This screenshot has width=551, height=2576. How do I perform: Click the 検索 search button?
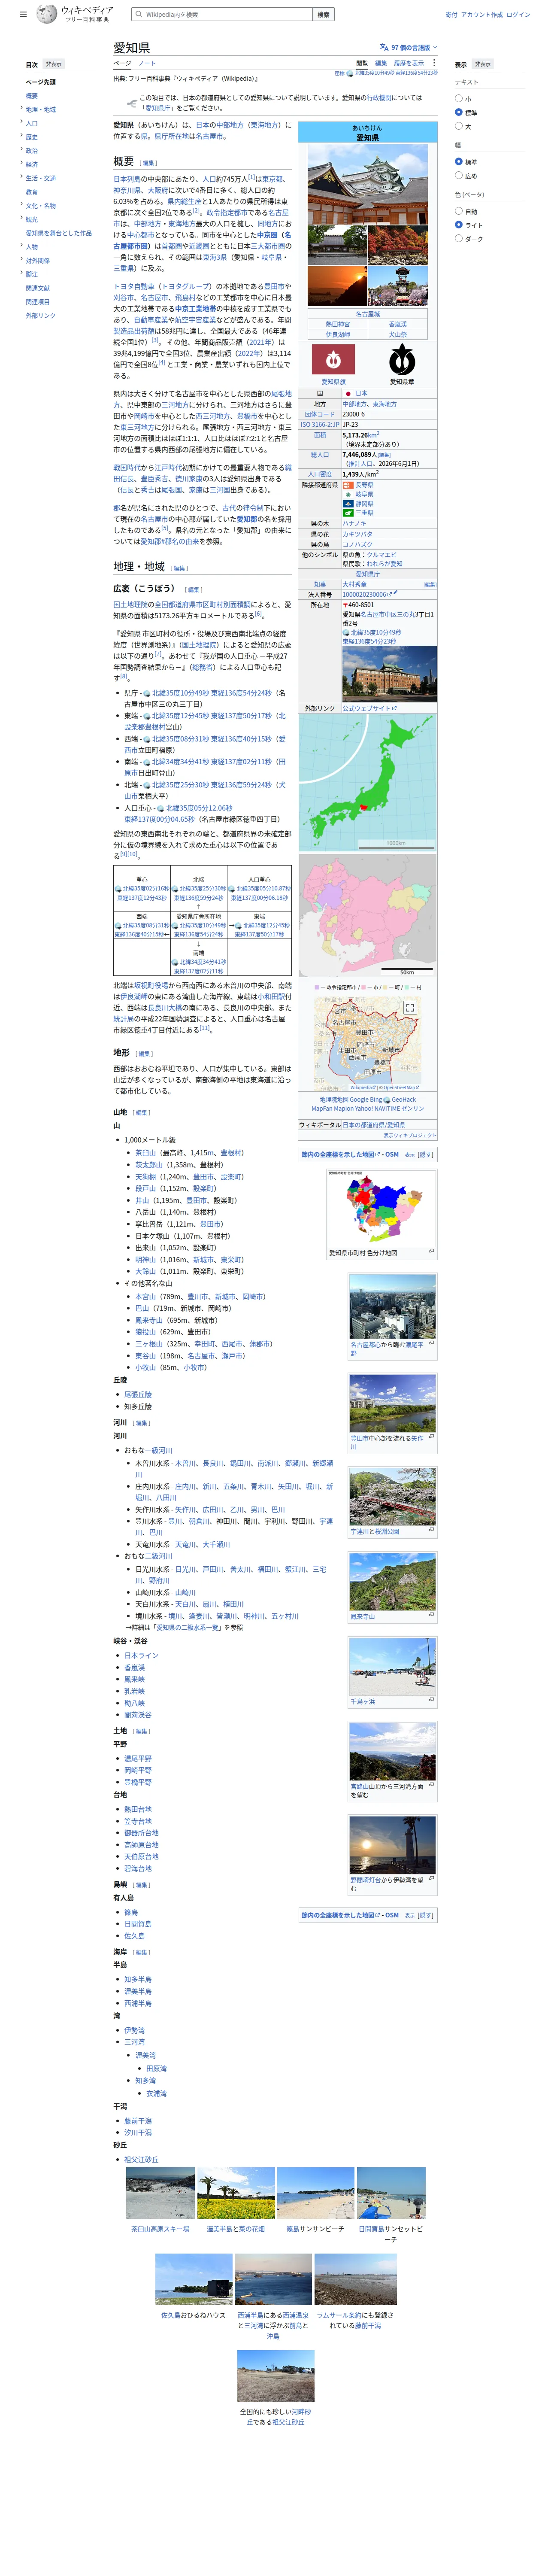click(x=323, y=15)
